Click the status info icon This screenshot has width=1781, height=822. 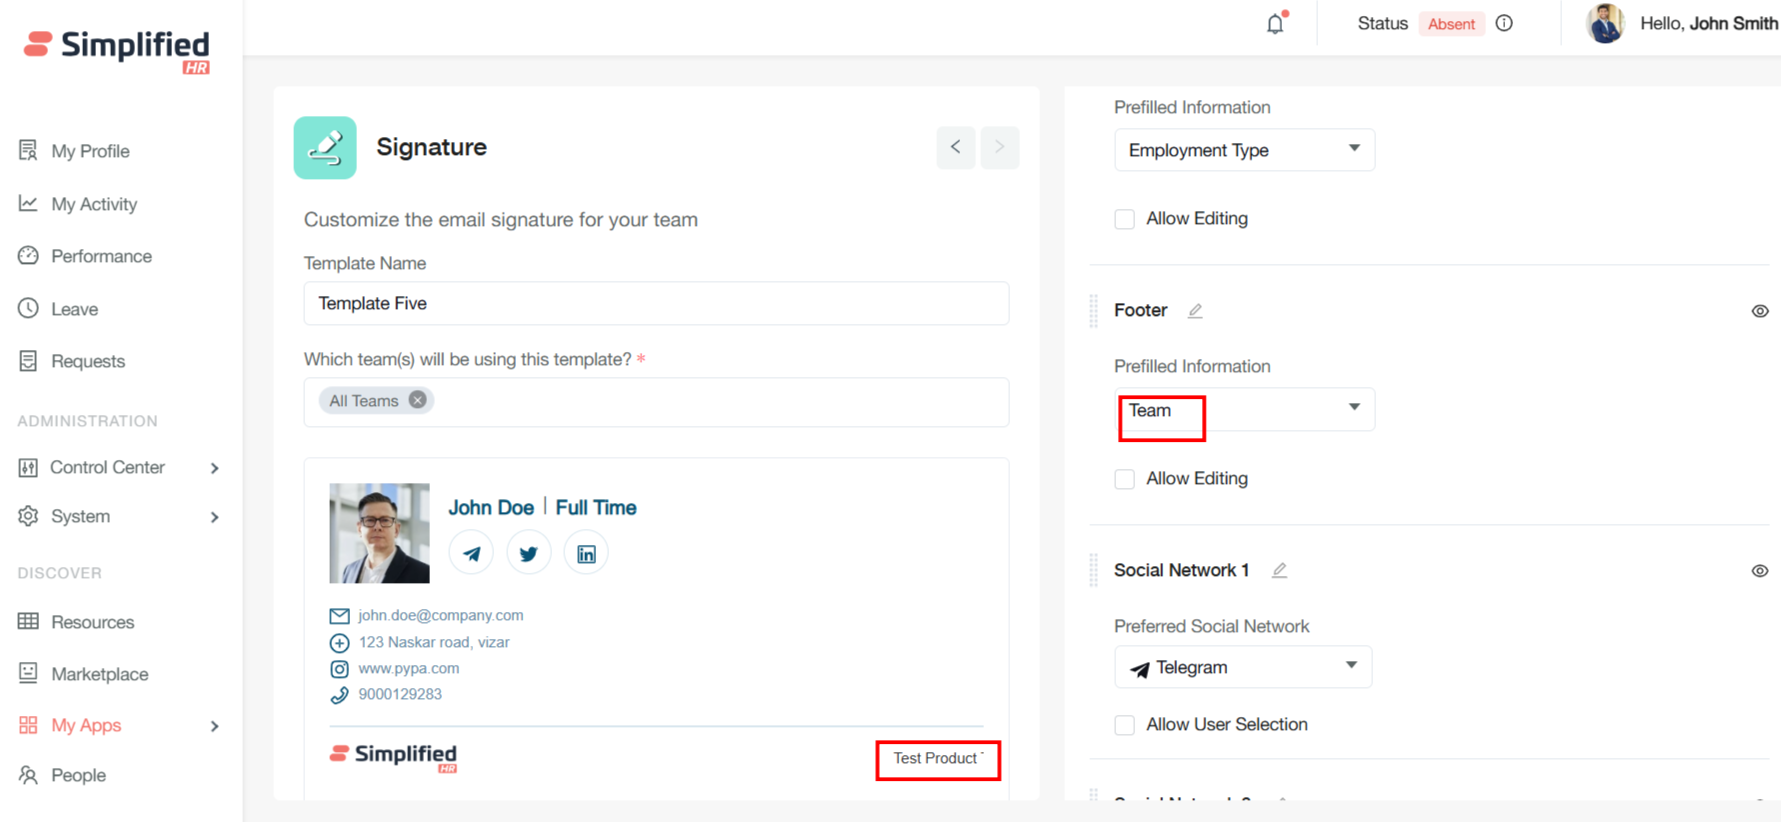pos(1504,24)
